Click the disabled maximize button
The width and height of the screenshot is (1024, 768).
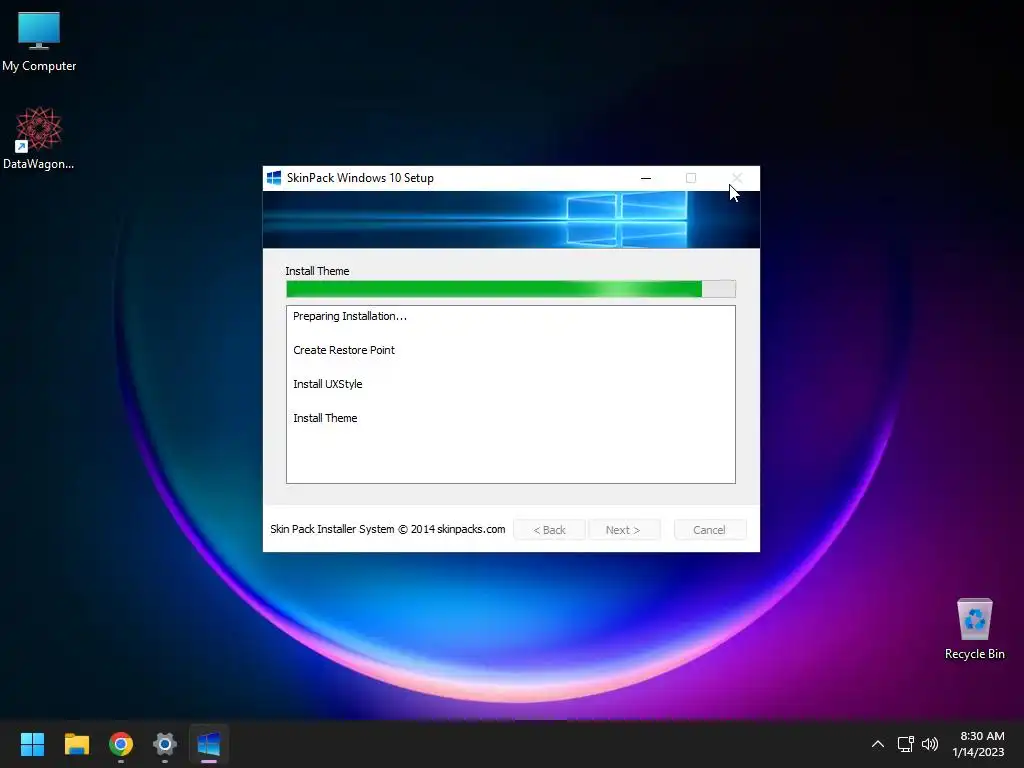click(691, 178)
